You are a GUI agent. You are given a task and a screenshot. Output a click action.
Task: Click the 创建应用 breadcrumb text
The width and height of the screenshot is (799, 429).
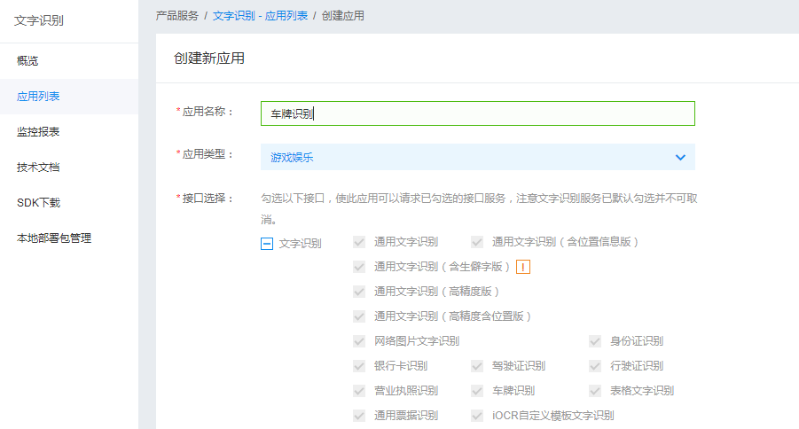click(343, 16)
